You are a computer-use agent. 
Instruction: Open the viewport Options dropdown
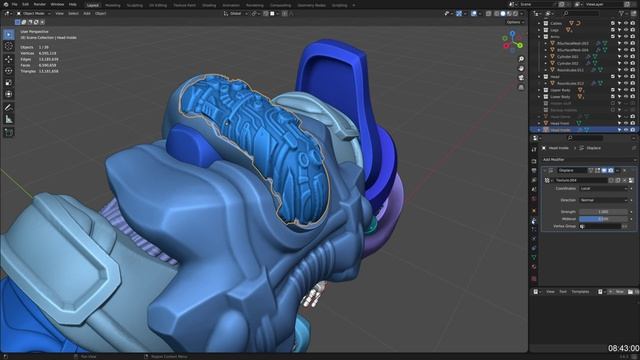tap(514, 22)
